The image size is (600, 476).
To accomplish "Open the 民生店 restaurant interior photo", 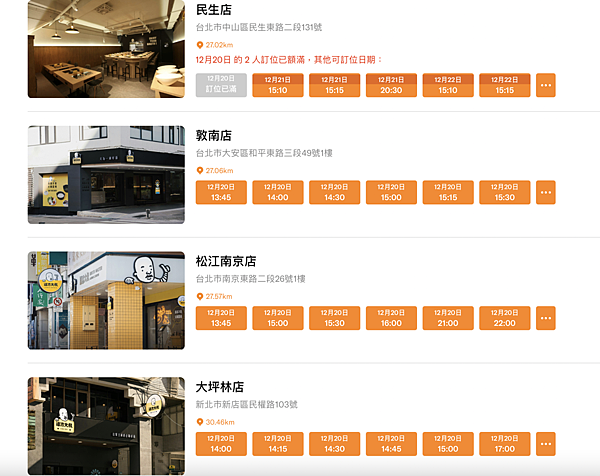I will tap(106, 49).
